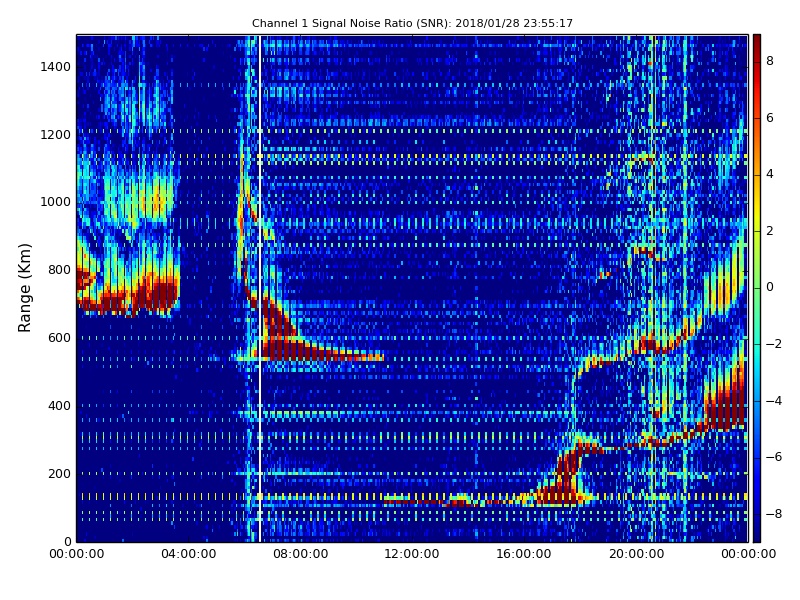Click colorbar label −2
The width and height of the screenshot is (800, 600).
coord(774,344)
